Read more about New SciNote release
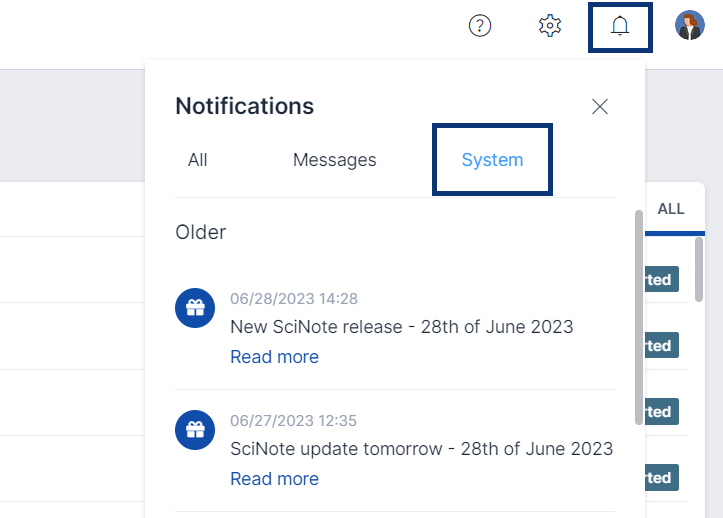Viewport: 723px width, 518px height. tap(274, 357)
